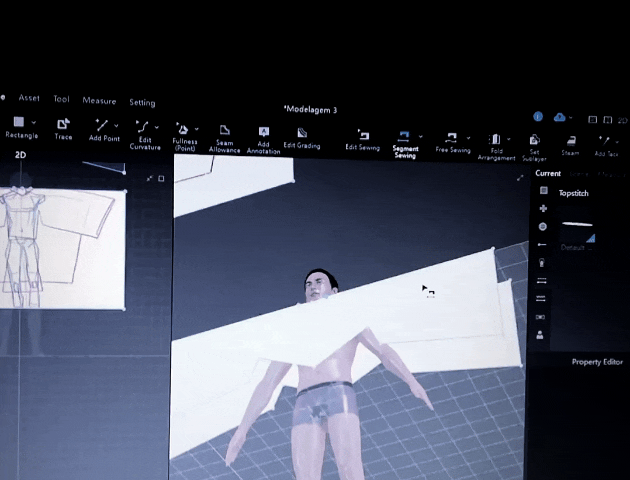The image size is (630, 480).
Task: Activate the Add Point tool
Action: coord(102,130)
